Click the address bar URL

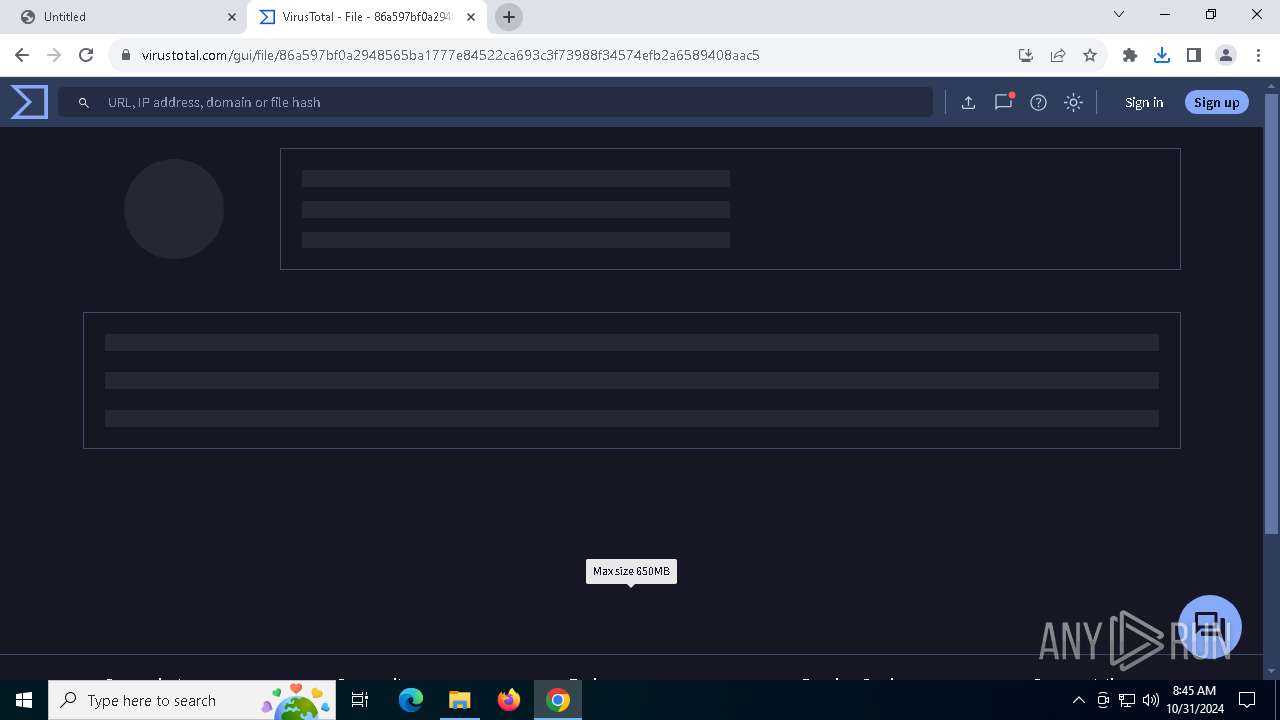[451, 55]
